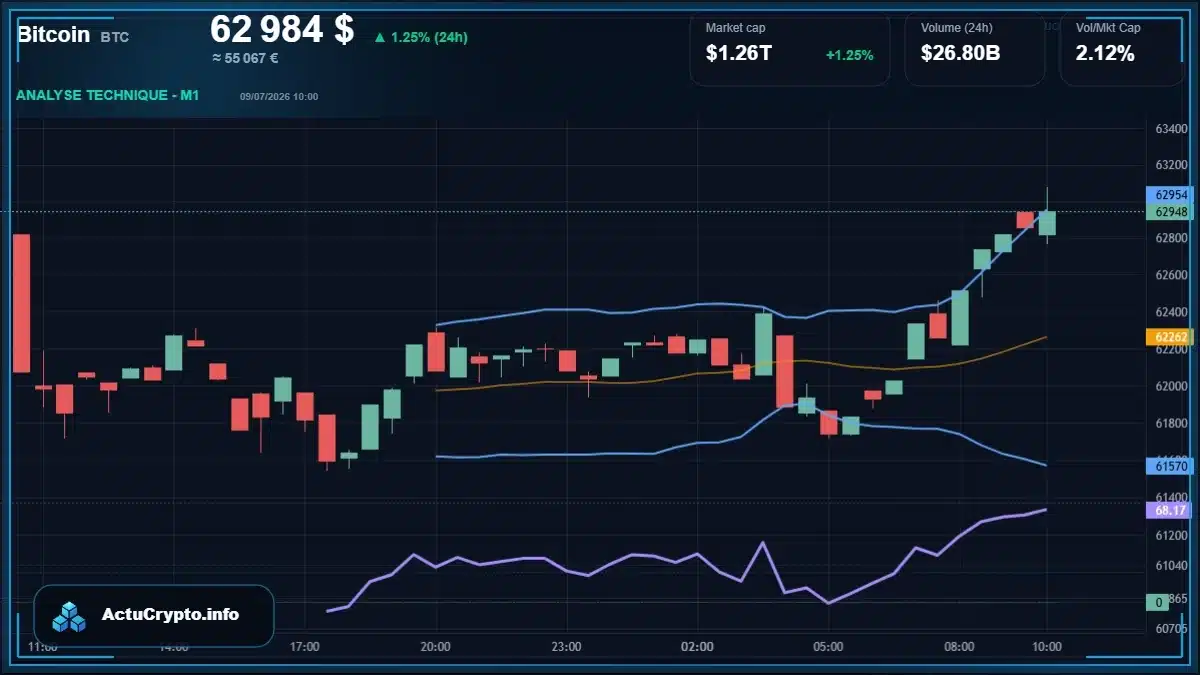Click the 09/07/2026 10:00 timestamp
The height and width of the screenshot is (675, 1200).
point(279,96)
